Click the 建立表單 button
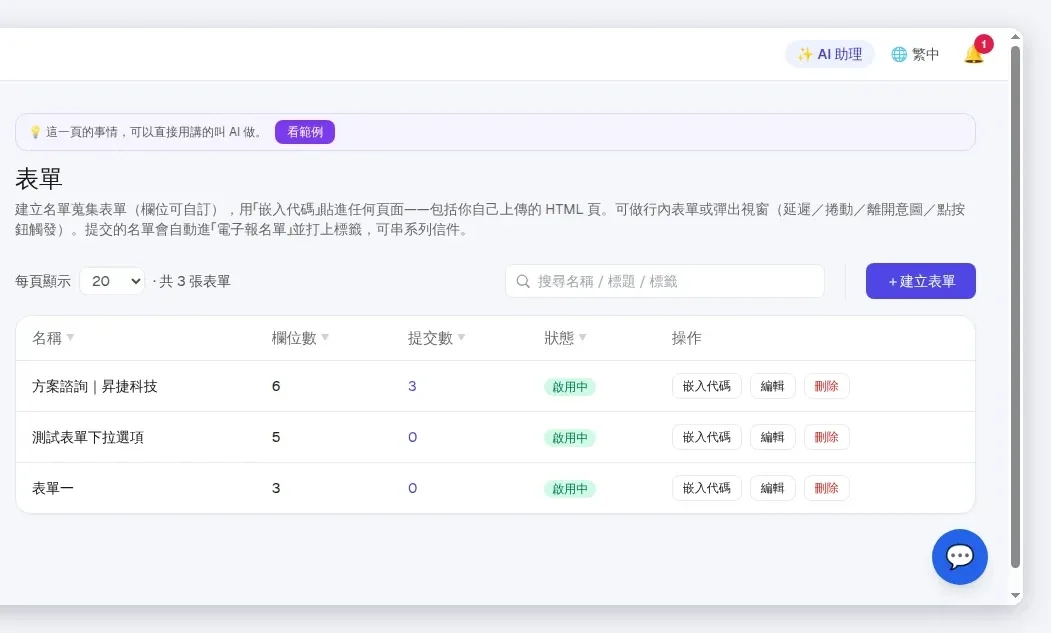This screenshot has height=633, width=1051. point(920,281)
